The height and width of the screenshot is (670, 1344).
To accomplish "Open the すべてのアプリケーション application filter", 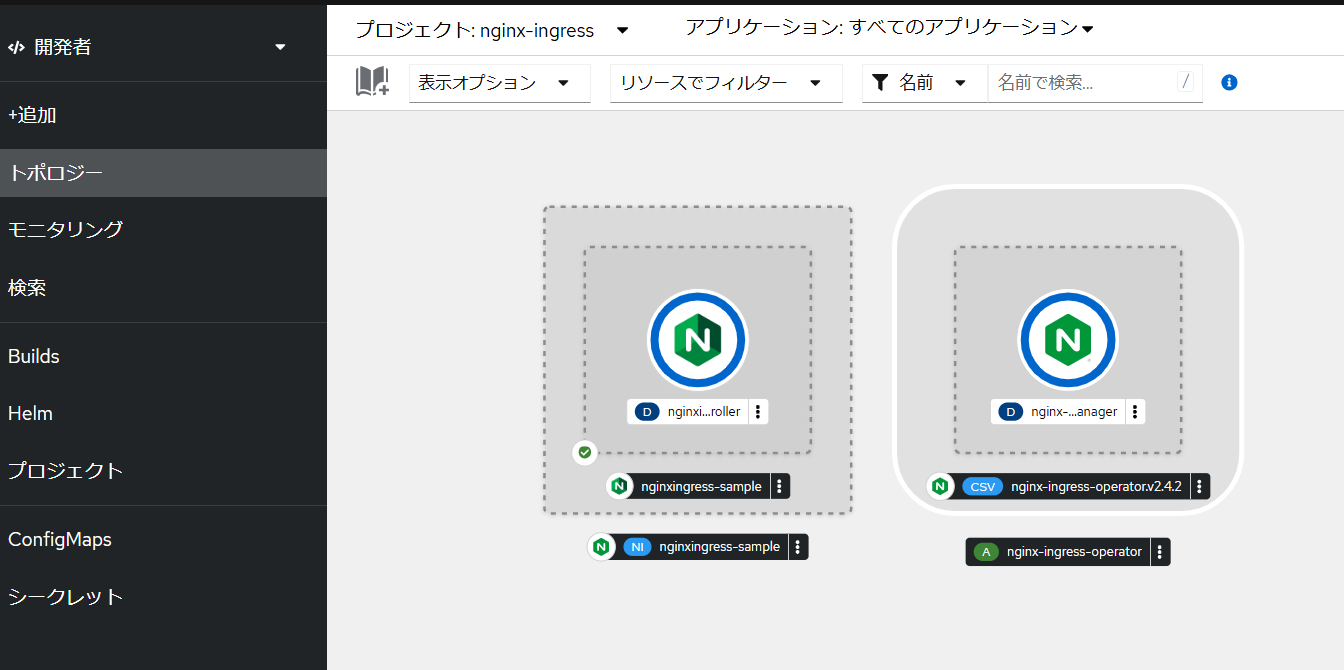I will click(887, 29).
